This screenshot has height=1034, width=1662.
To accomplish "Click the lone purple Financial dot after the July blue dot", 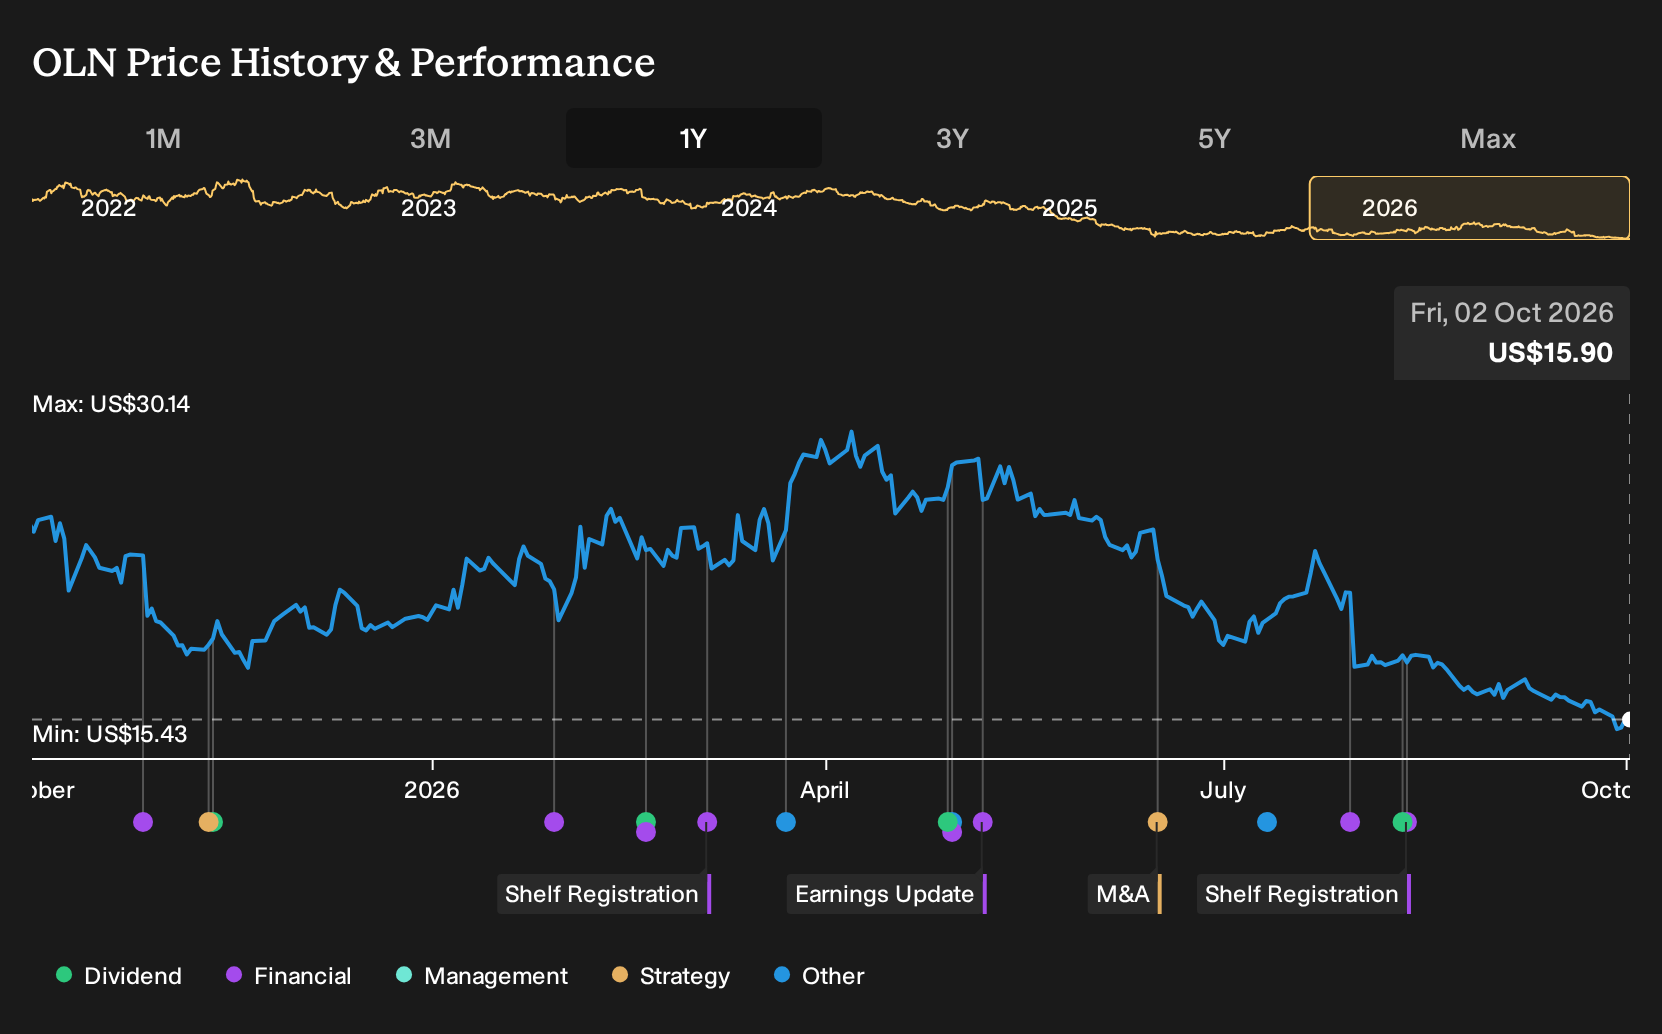I will [x=1350, y=822].
